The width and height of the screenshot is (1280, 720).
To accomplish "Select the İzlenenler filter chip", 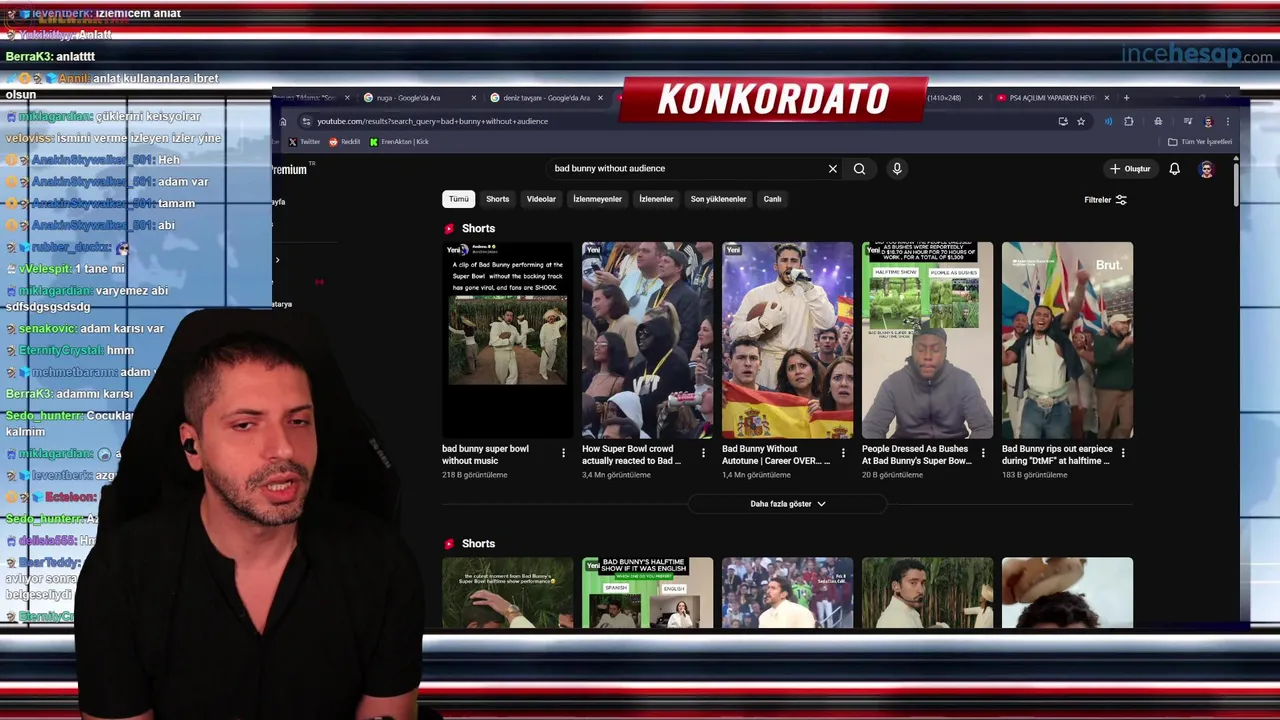I will tap(656, 199).
